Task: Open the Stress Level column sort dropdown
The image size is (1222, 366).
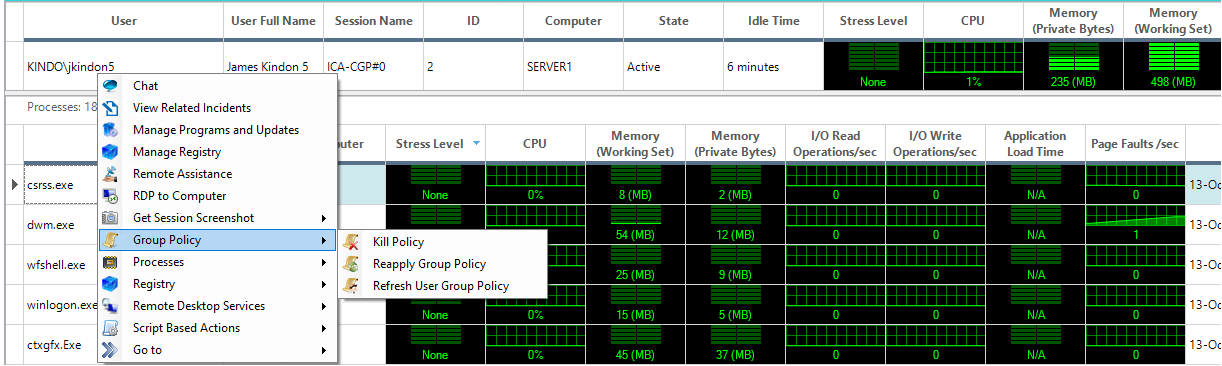Action: pos(476,144)
